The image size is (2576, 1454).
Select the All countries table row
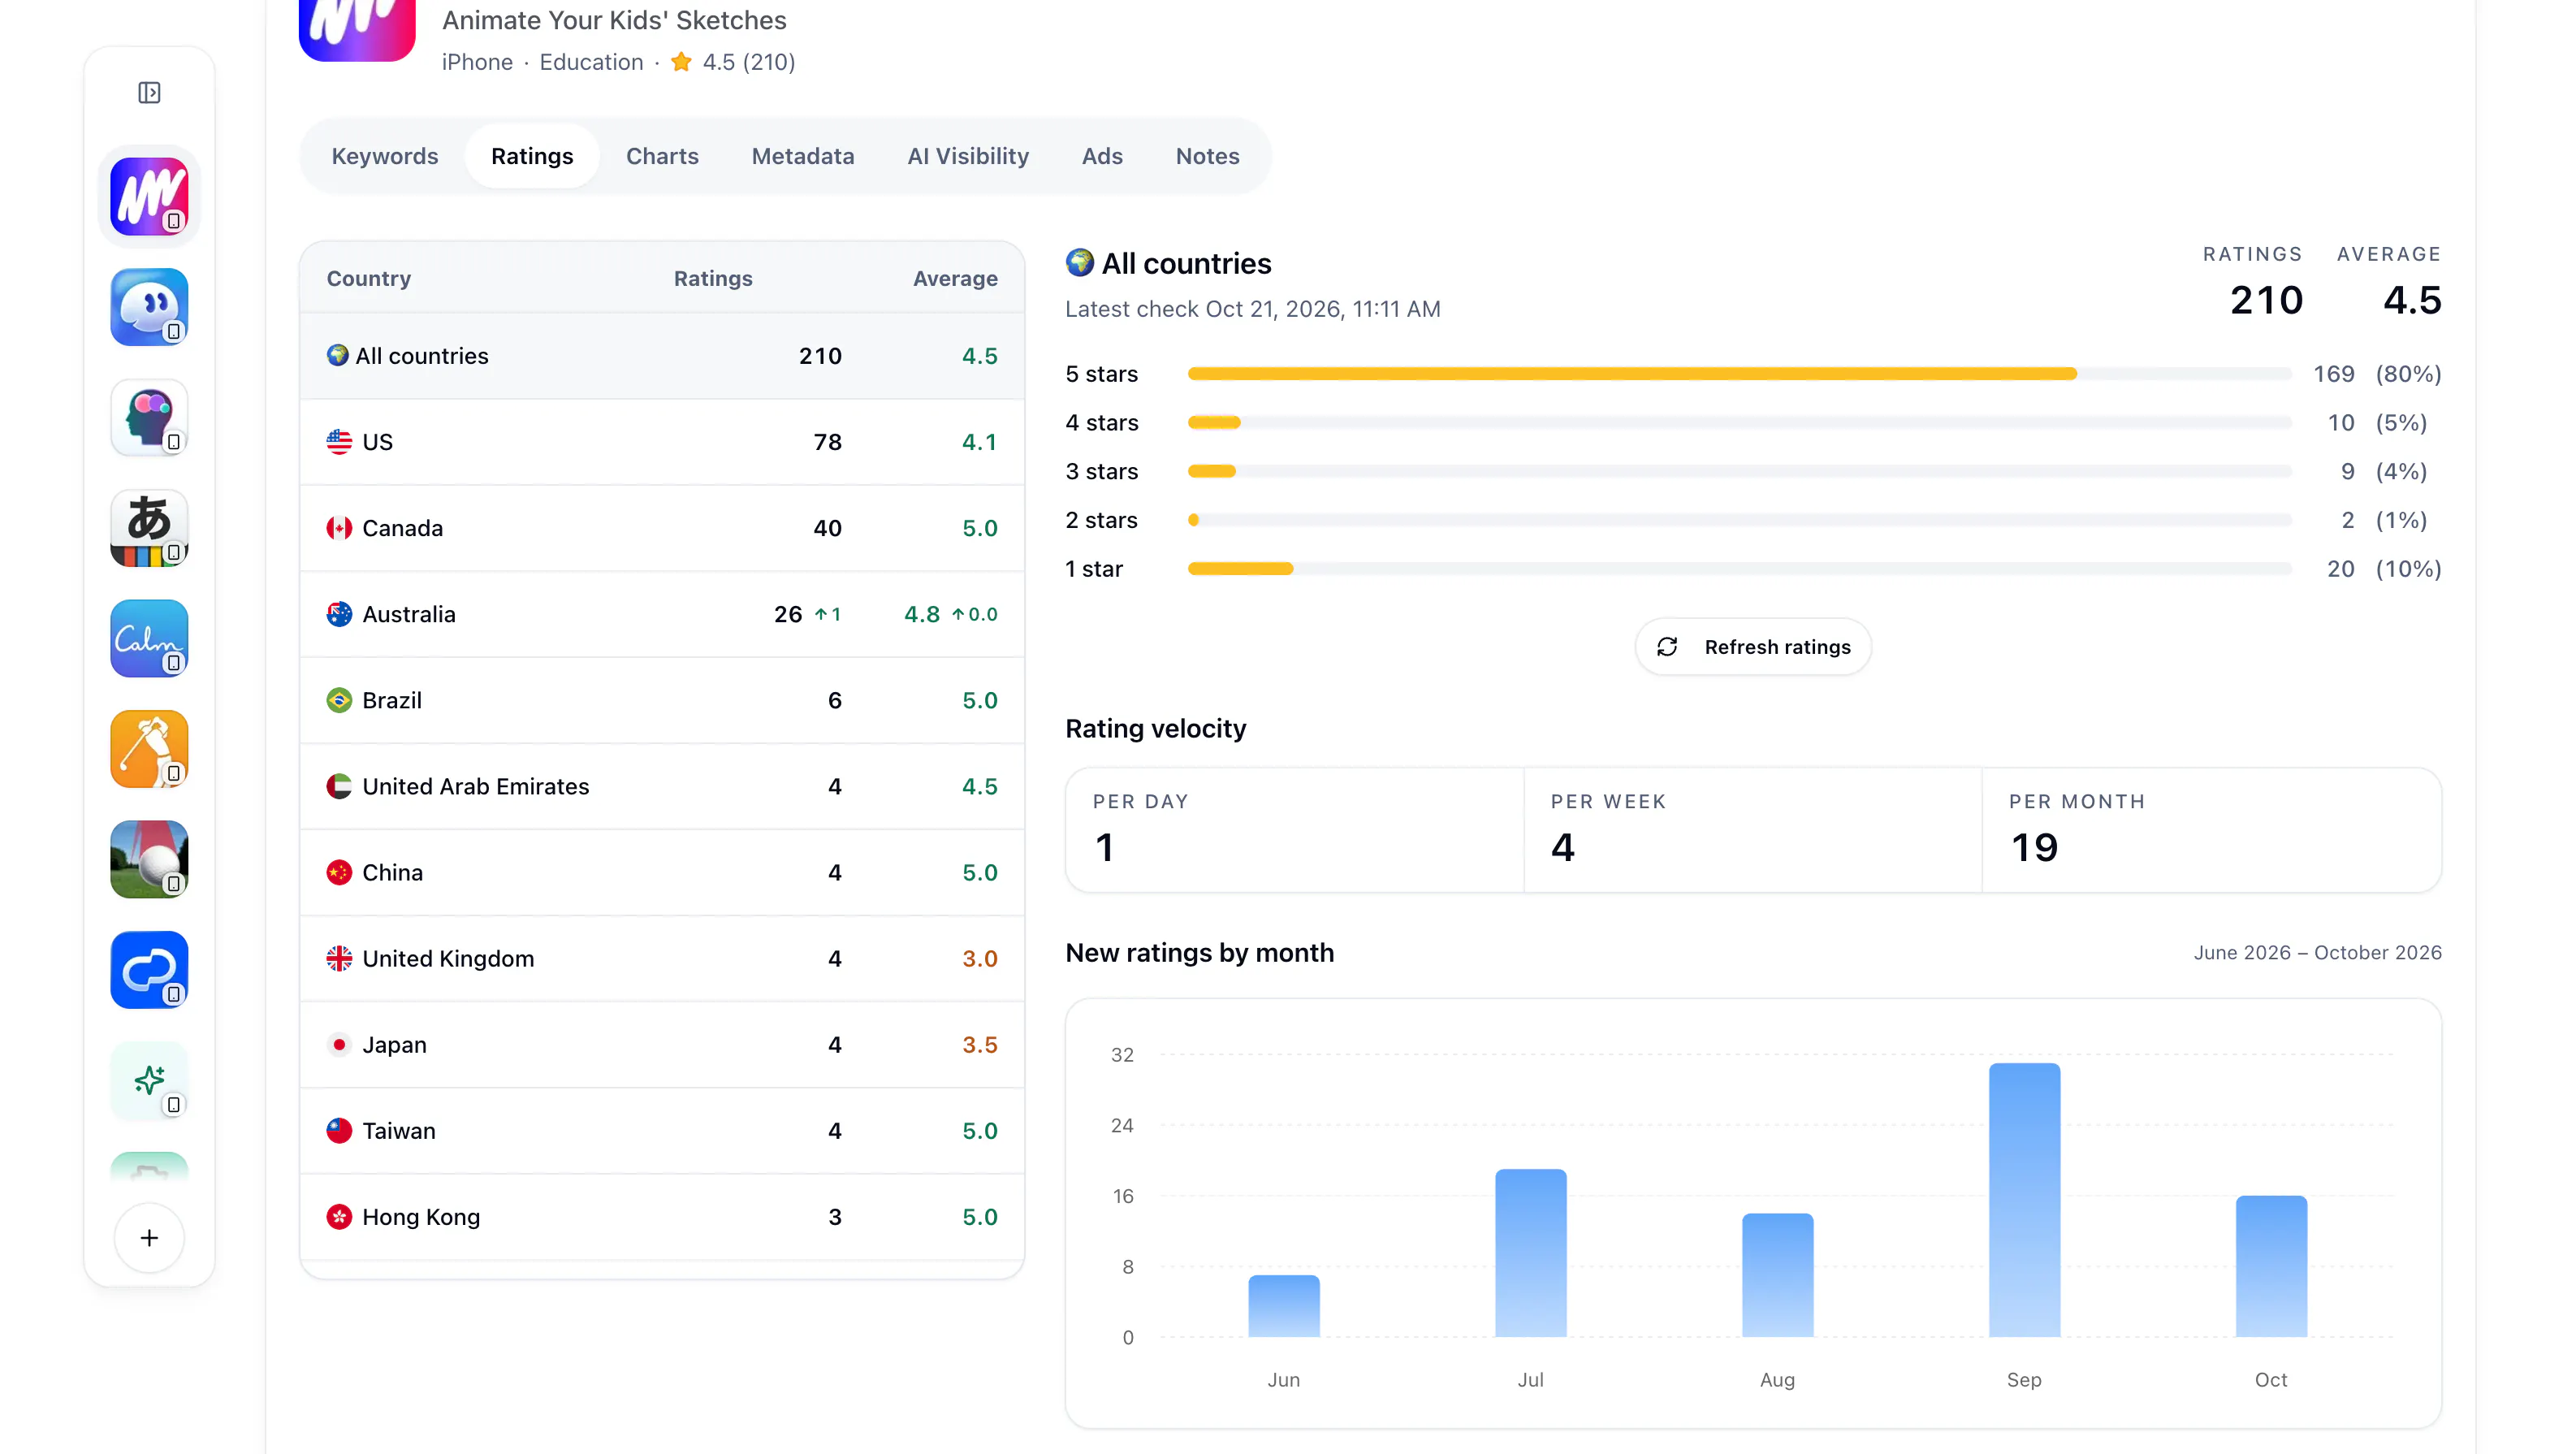662,356
